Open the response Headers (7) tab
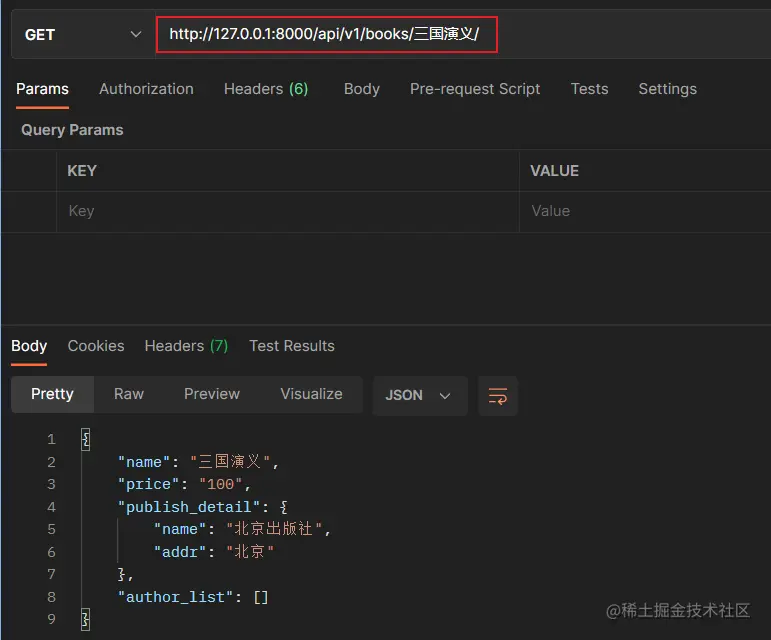The image size is (771, 640). 186,346
